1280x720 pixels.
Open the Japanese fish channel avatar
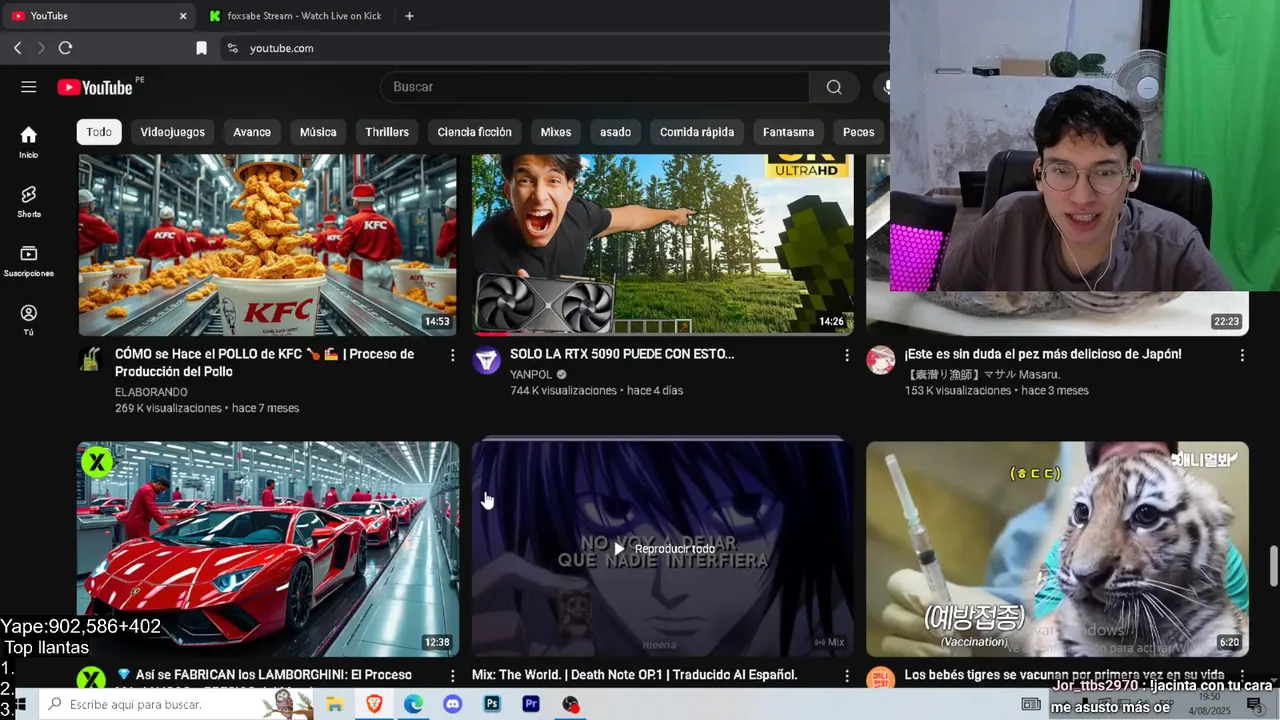click(x=880, y=360)
